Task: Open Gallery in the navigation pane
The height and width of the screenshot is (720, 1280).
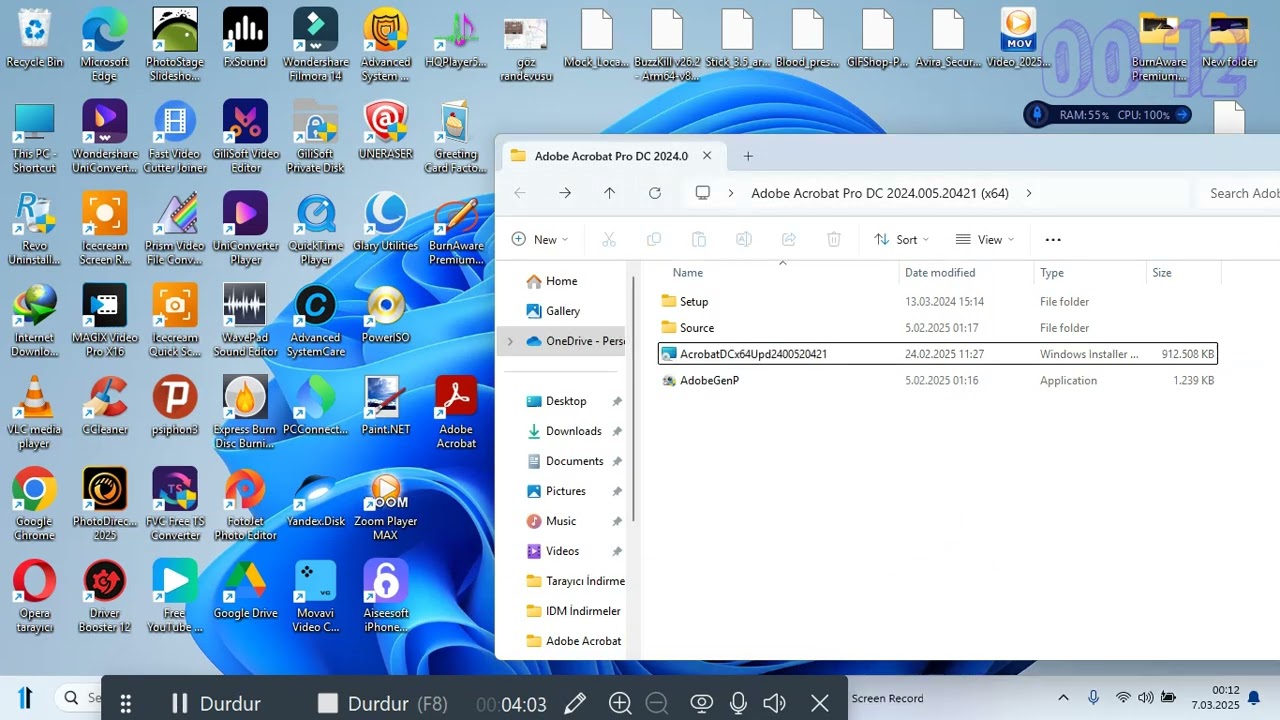Action: (563, 311)
